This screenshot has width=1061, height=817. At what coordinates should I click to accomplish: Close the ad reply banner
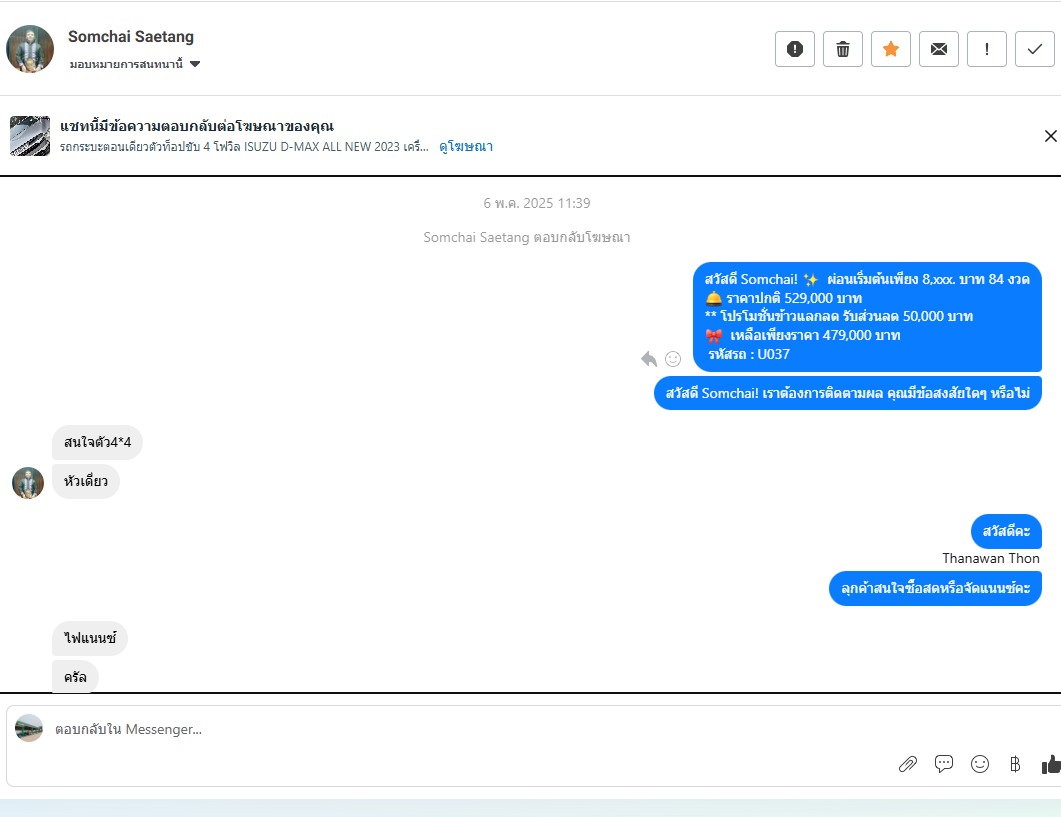tap(1050, 136)
